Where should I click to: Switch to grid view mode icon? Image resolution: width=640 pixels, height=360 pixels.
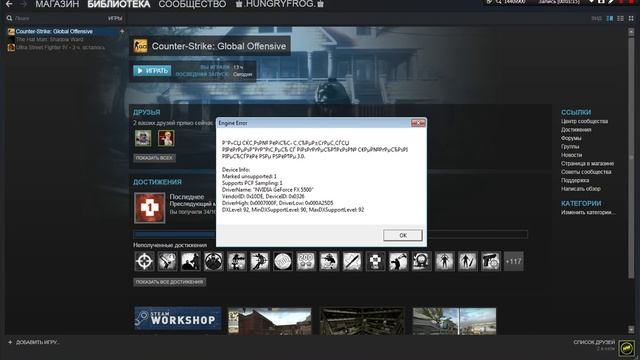pos(631,18)
